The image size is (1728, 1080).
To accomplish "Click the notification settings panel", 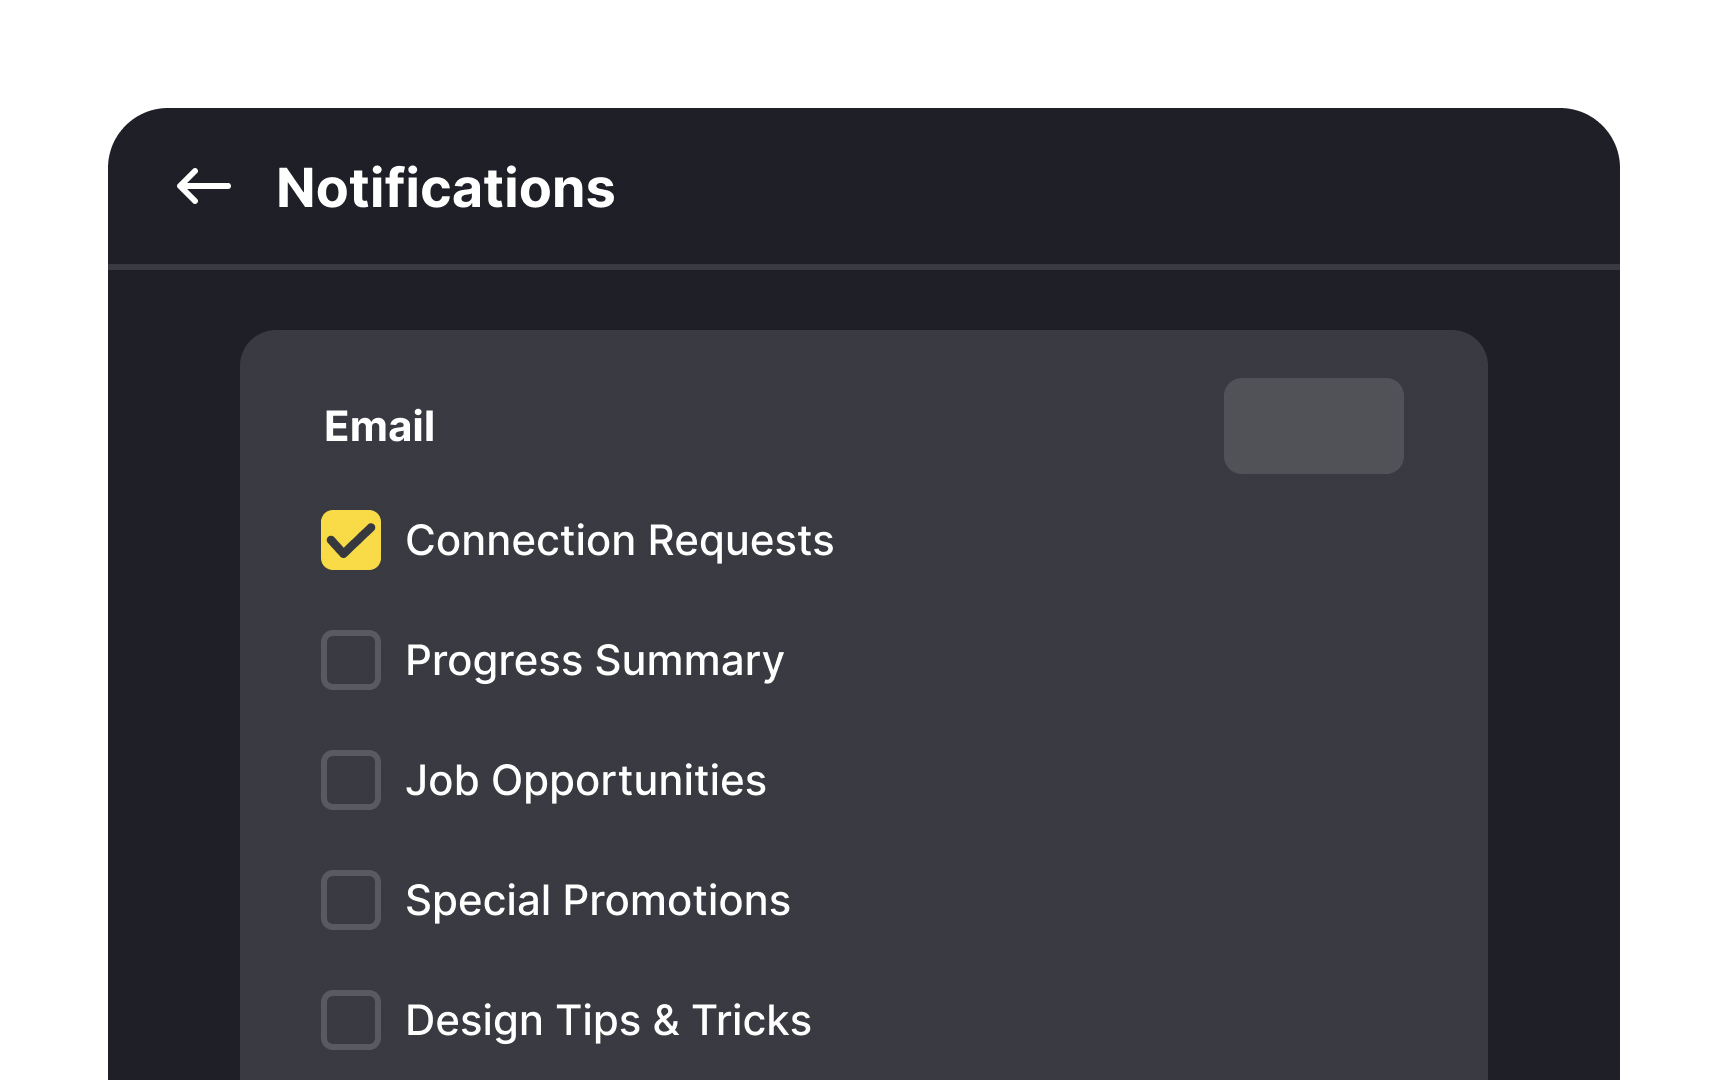I will pos(864,700).
